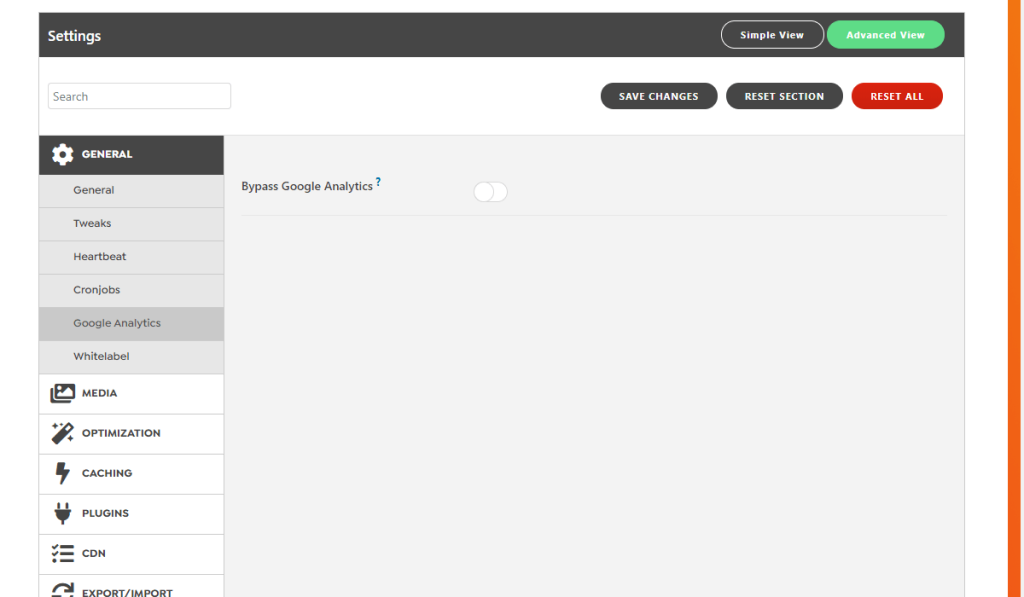The height and width of the screenshot is (597, 1024).
Task: Click the Optimization magic wand icon
Action: pos(63,433)
